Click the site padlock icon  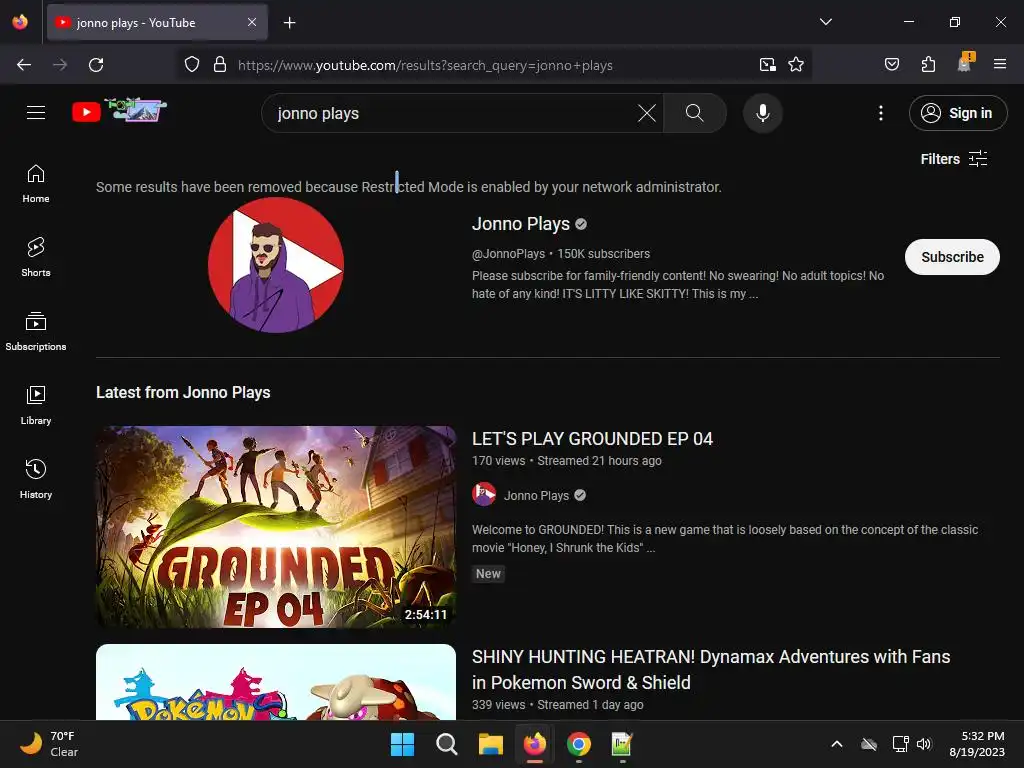click(x=220, y=65)
